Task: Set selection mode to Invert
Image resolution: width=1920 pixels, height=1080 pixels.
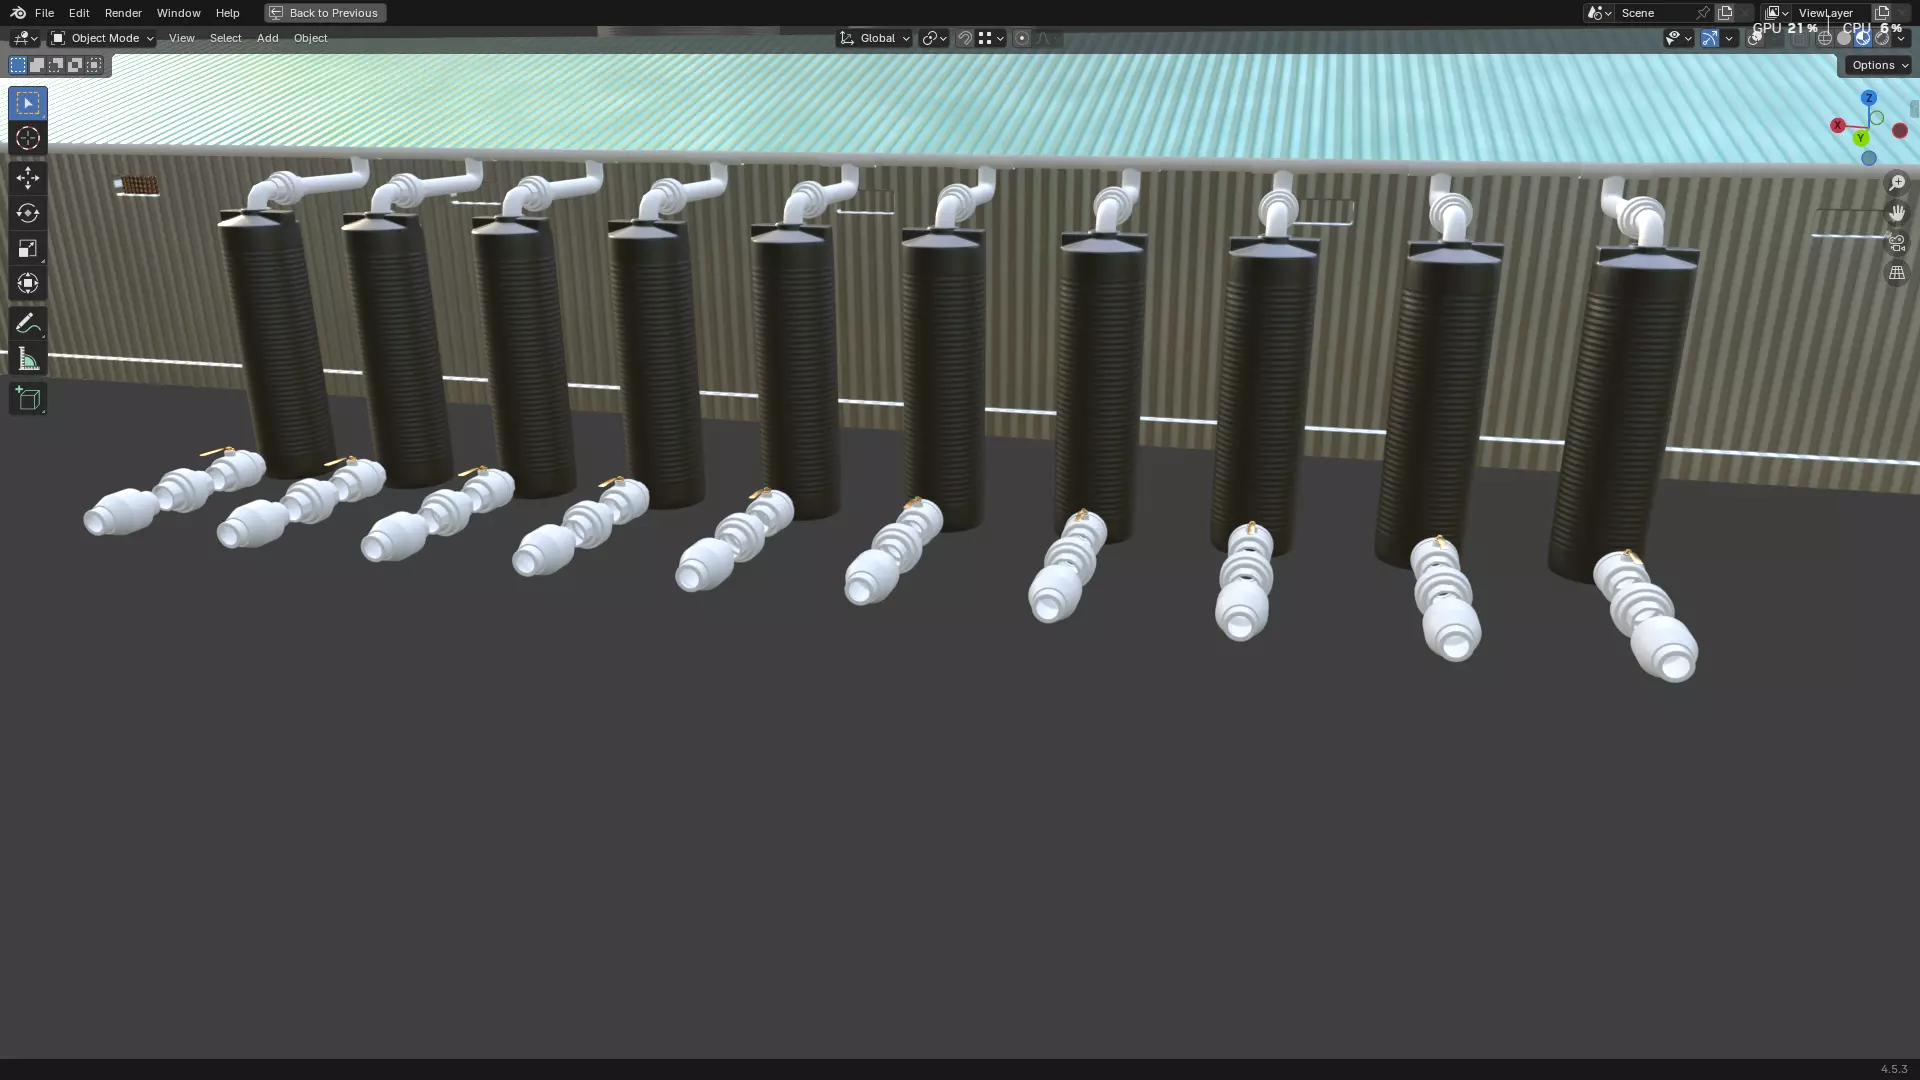Action: [75, 65]
